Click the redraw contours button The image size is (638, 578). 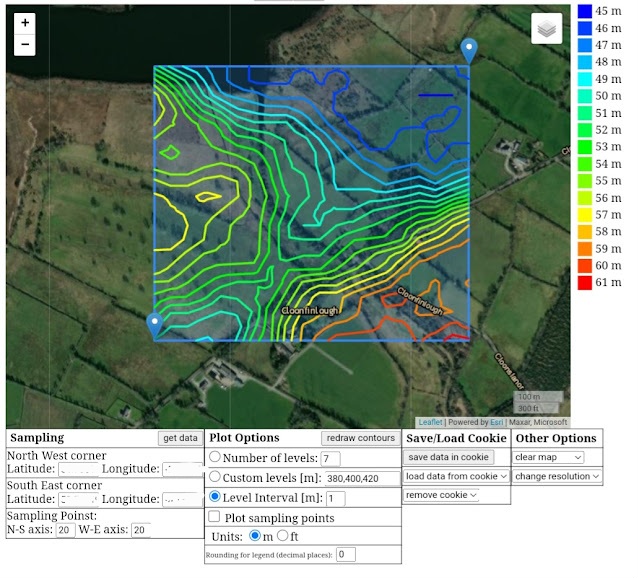click(360, 438)
